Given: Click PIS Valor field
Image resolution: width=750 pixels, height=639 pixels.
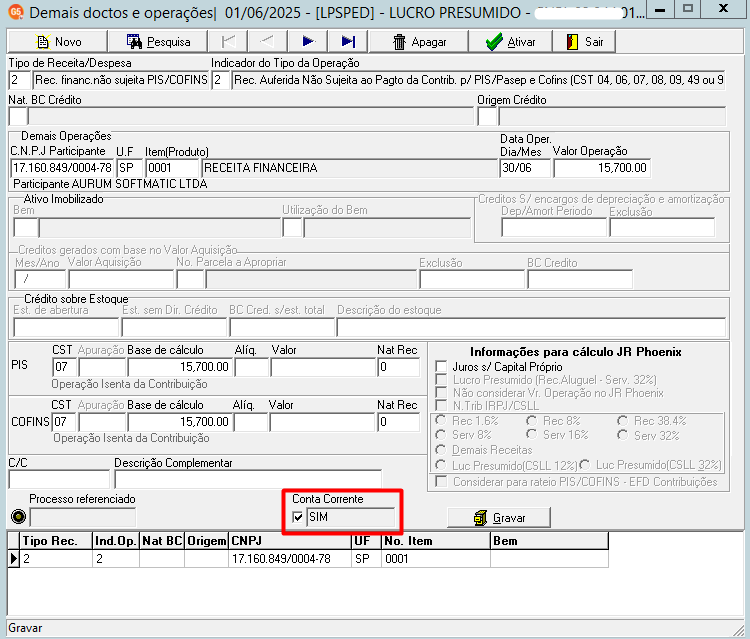Looking at the screenshot, I should click(x=323, y=367).
